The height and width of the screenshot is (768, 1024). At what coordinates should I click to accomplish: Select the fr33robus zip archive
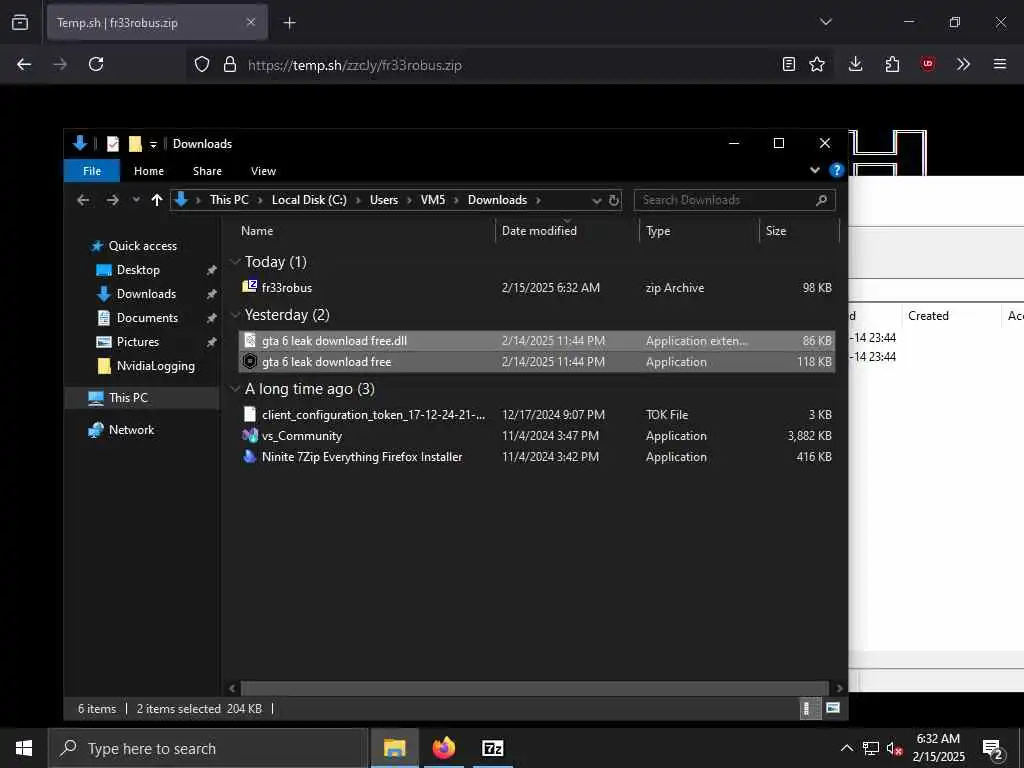[x=537, y=287]
